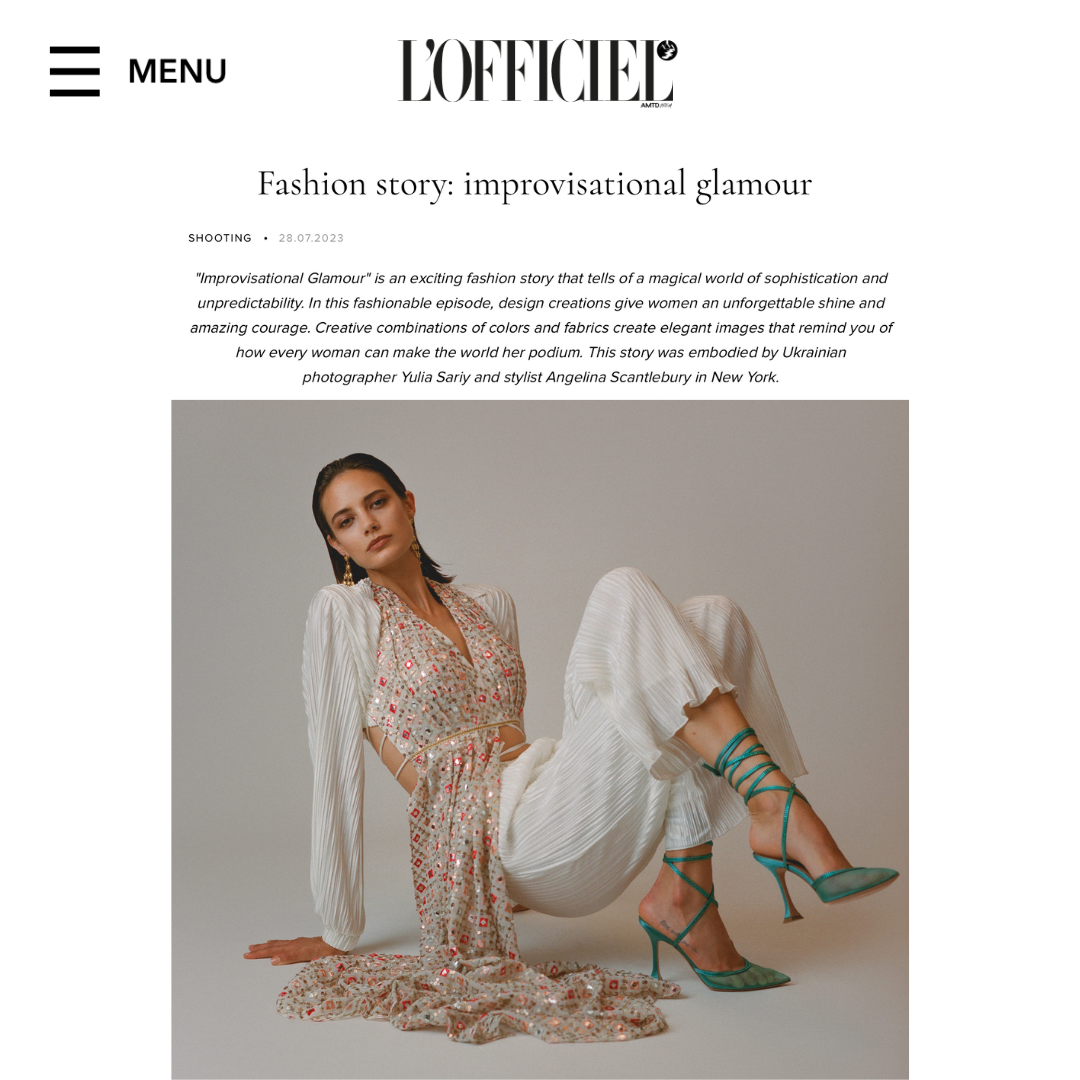Open the main fashion photo

point(540,739)
